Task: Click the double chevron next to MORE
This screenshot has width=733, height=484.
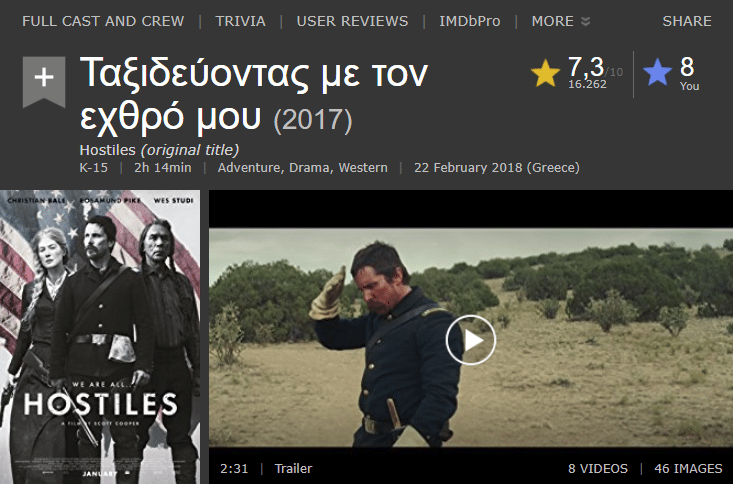Action: point(585,22)
